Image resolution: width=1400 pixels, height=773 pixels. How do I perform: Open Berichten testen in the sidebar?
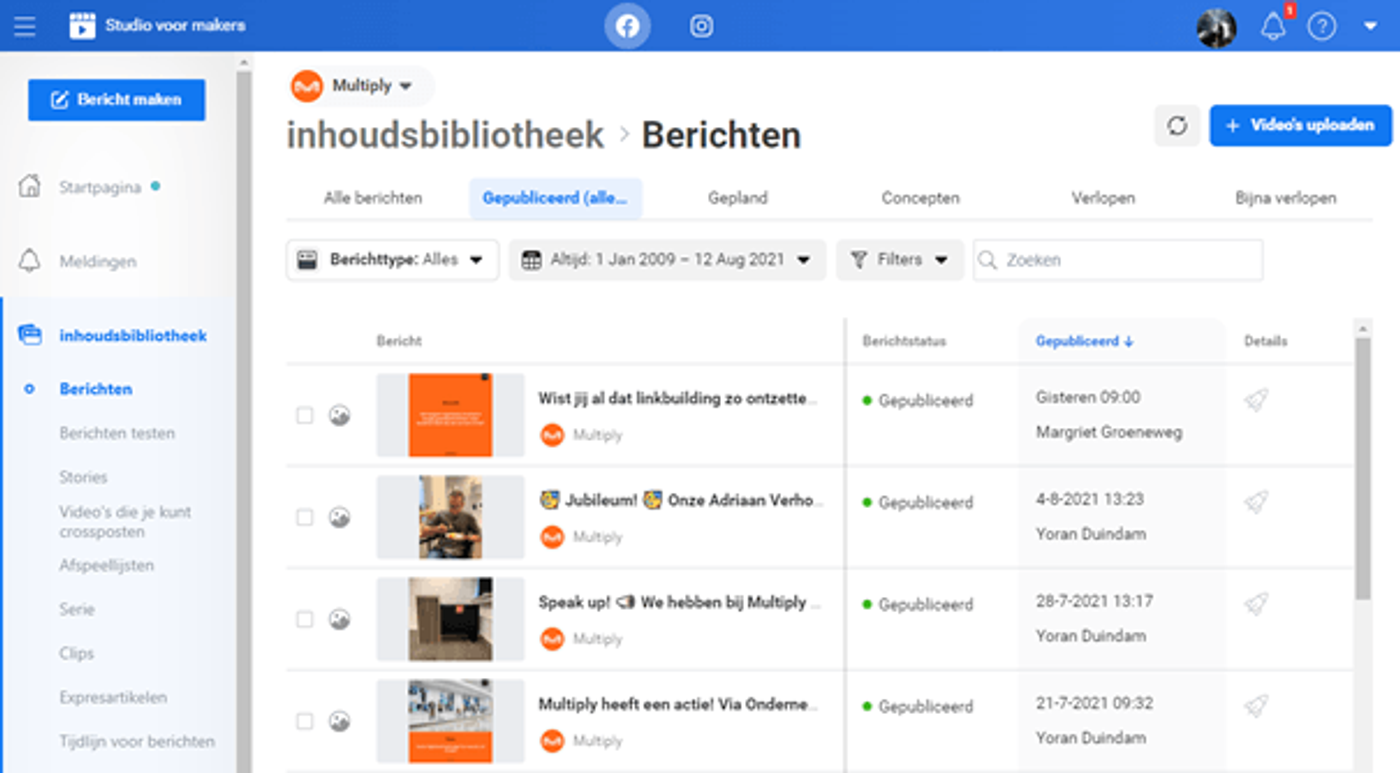[x=117, y=433]
